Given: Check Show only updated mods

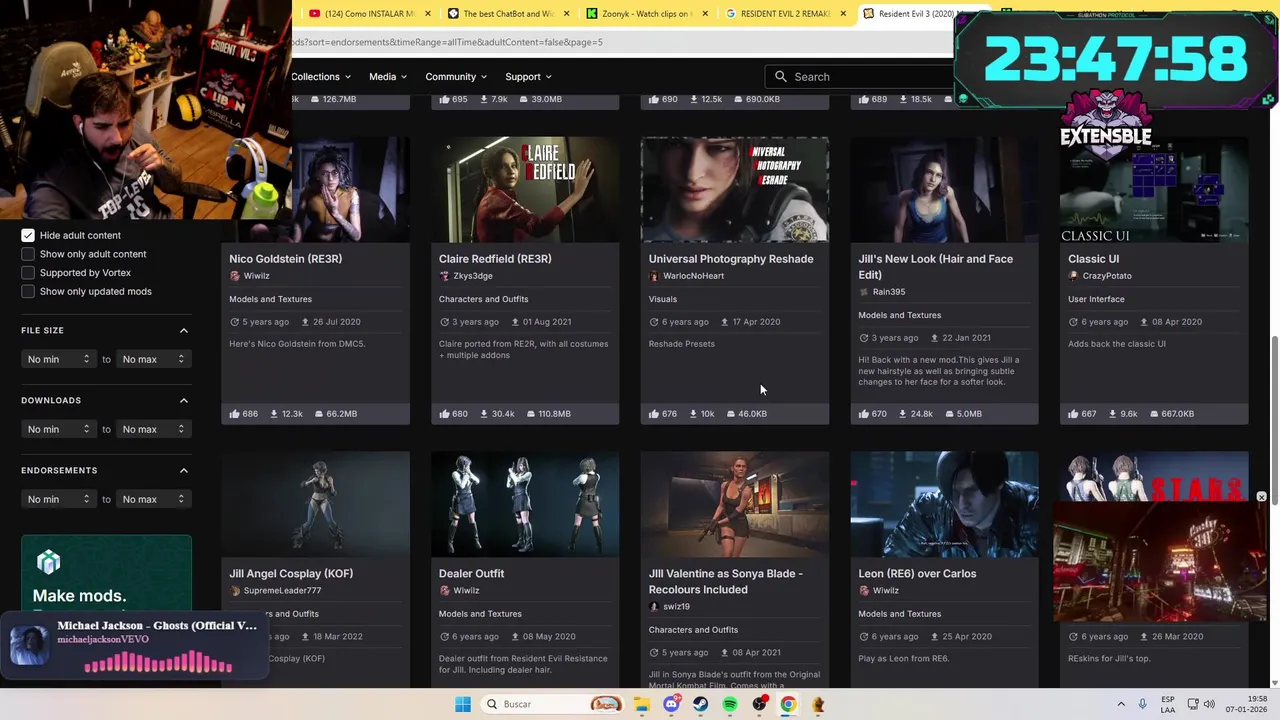Looking at the screenshot, I should pos(28,291).
